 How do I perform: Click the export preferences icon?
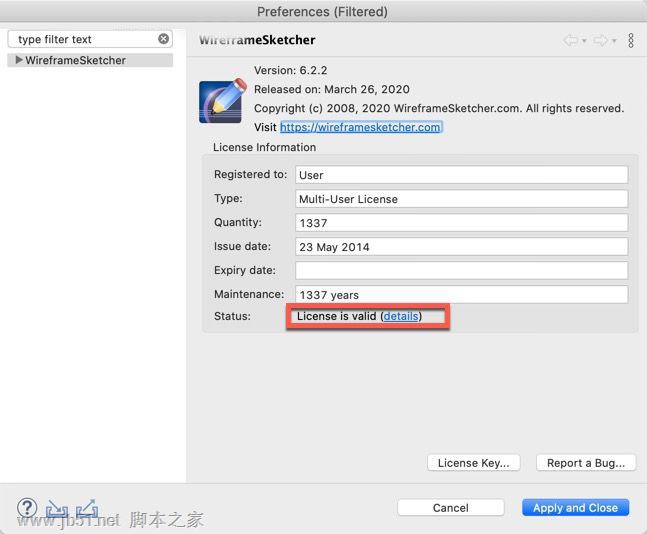pos(87,508)
